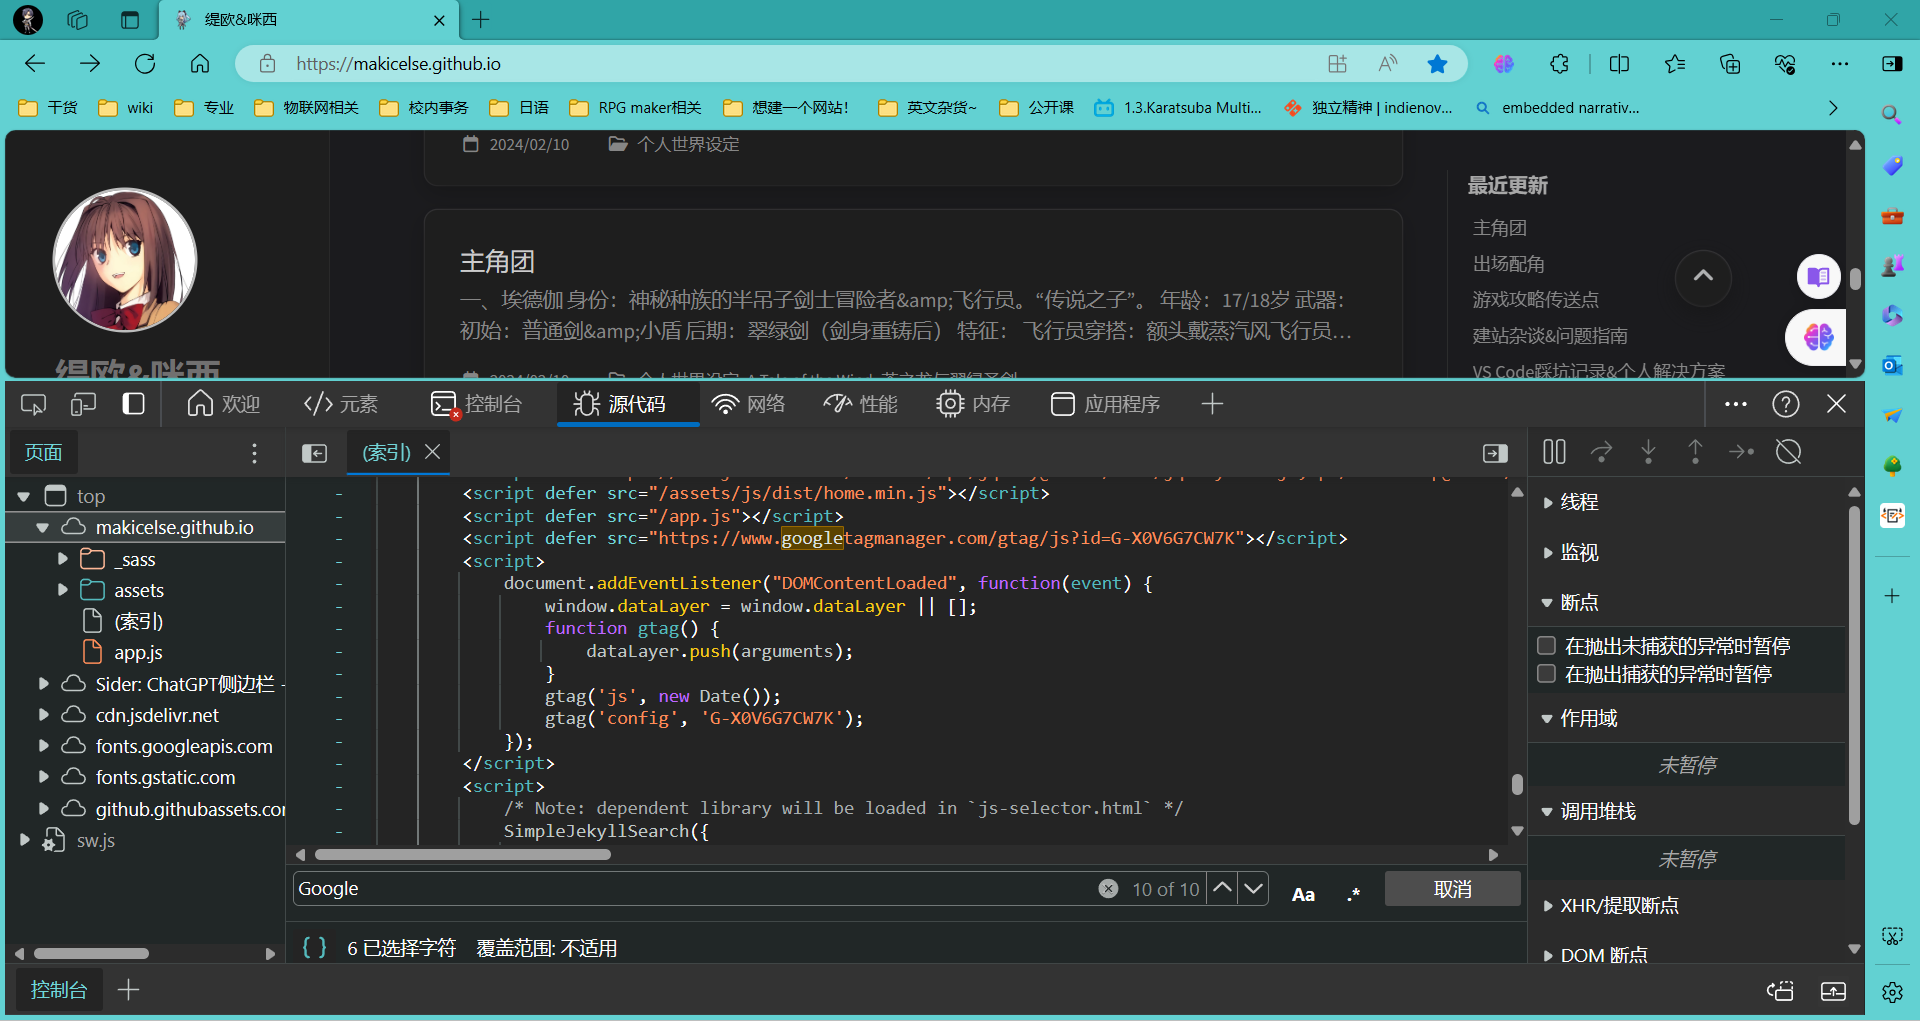The image size is (1920, 1021).
Task: Switch to the 性能 (Performance) tab
Action: coord(860,404)
